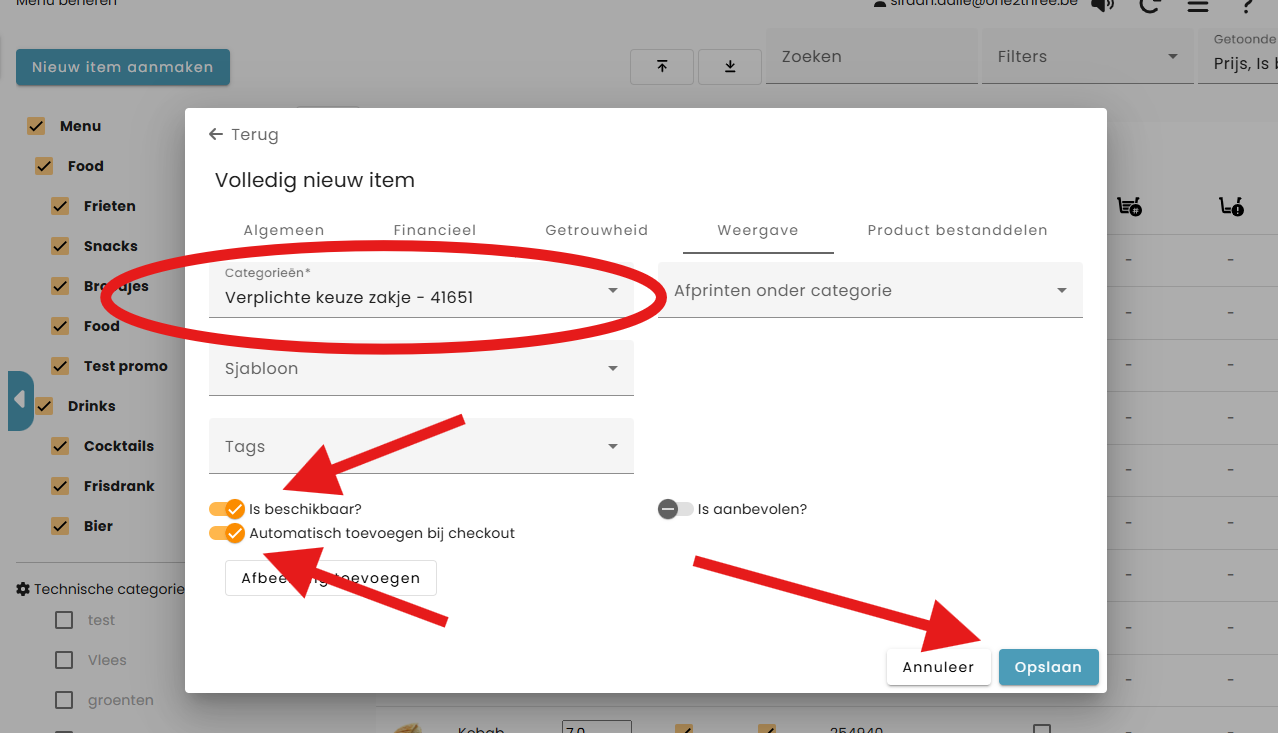The width and height of the screenshot is (1278, 733).
Task: Click the cart with hash column icon
Action: point(1129,207)
